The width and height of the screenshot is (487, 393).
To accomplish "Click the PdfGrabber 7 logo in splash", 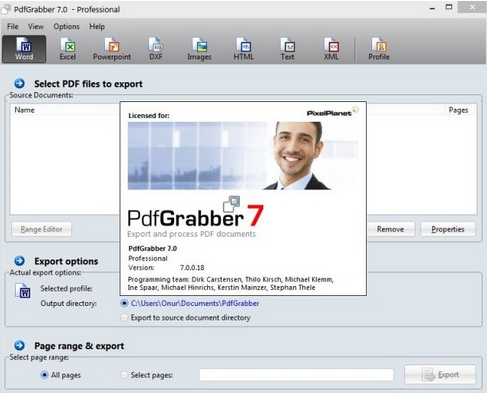I will [196, 213].
